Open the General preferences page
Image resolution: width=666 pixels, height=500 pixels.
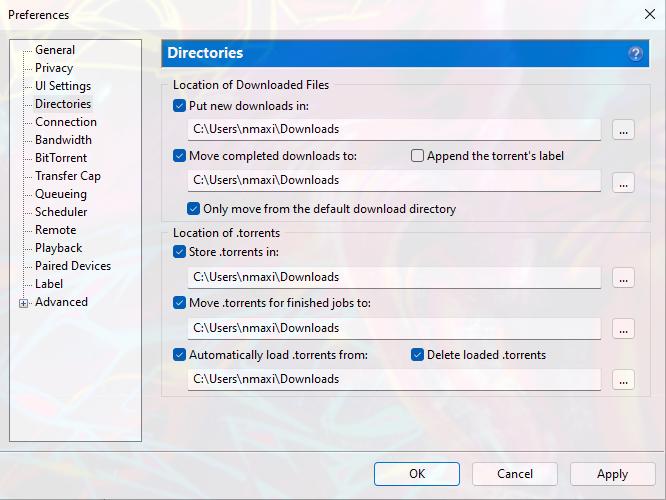(x=55, y=50)
